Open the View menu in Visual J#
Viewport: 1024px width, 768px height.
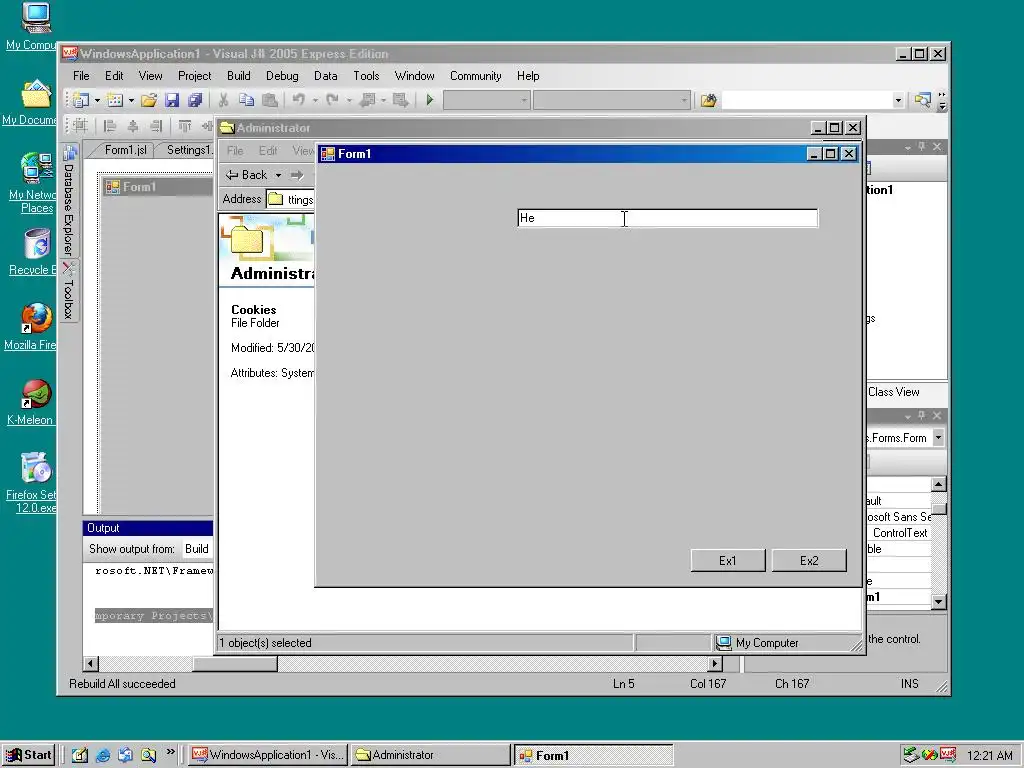pos(150,76)
